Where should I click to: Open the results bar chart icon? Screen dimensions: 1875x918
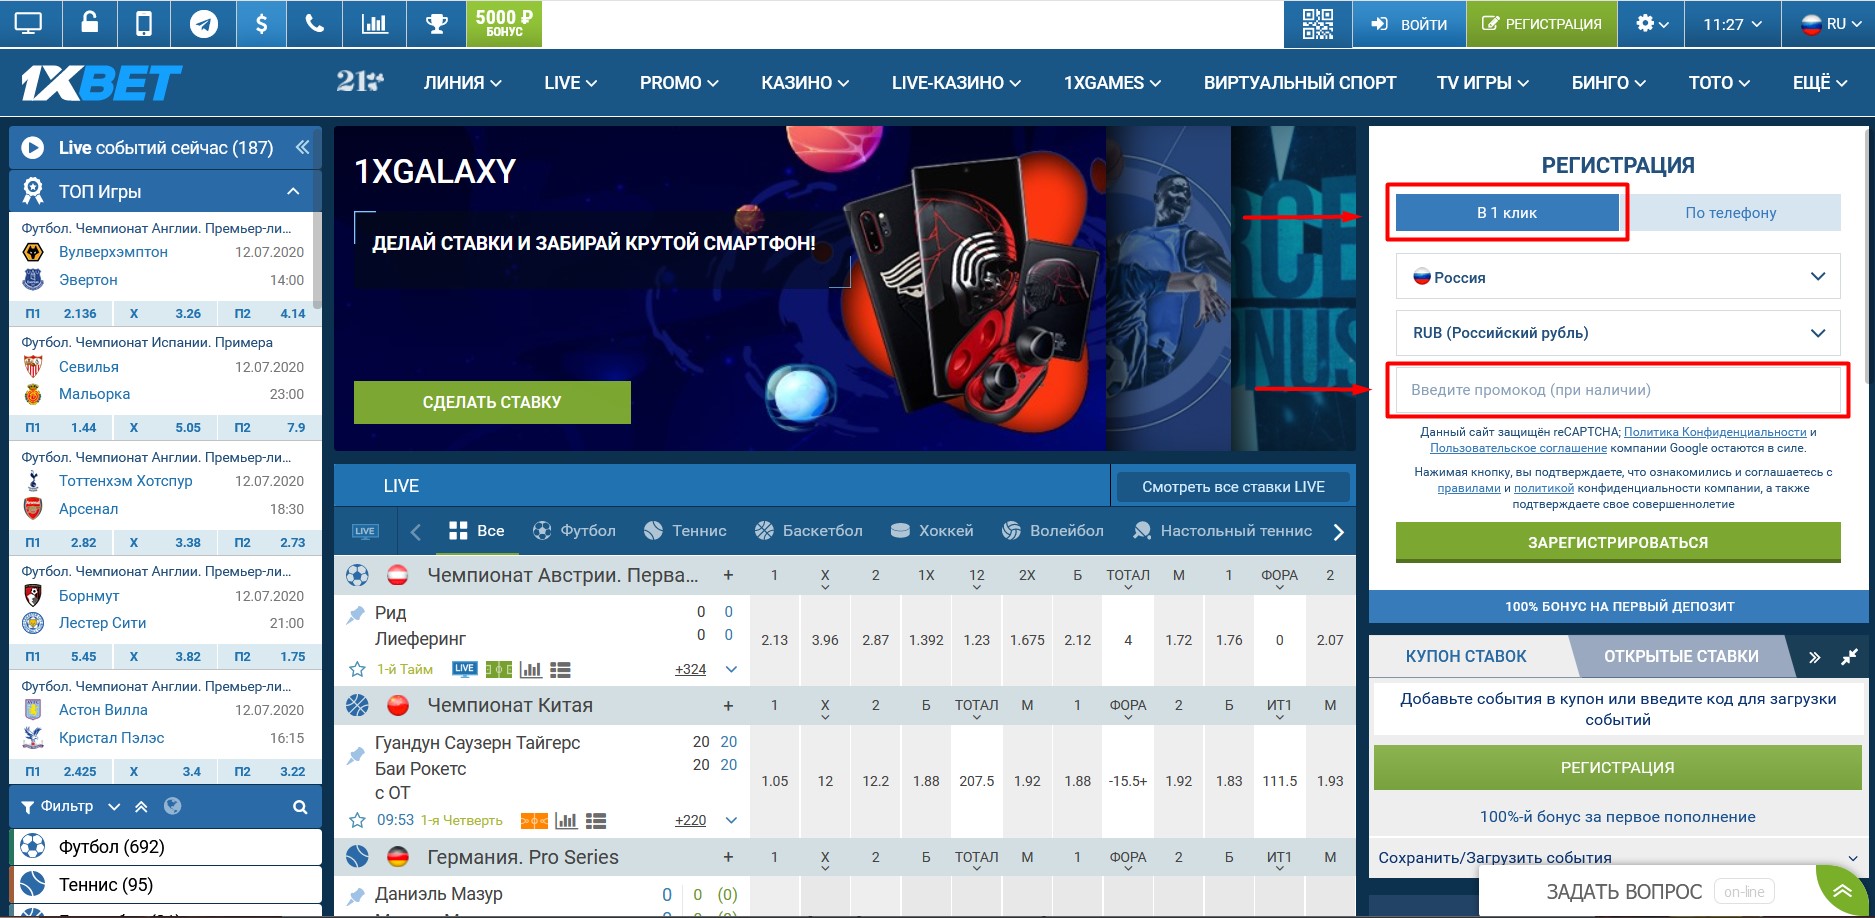[375, 23]
